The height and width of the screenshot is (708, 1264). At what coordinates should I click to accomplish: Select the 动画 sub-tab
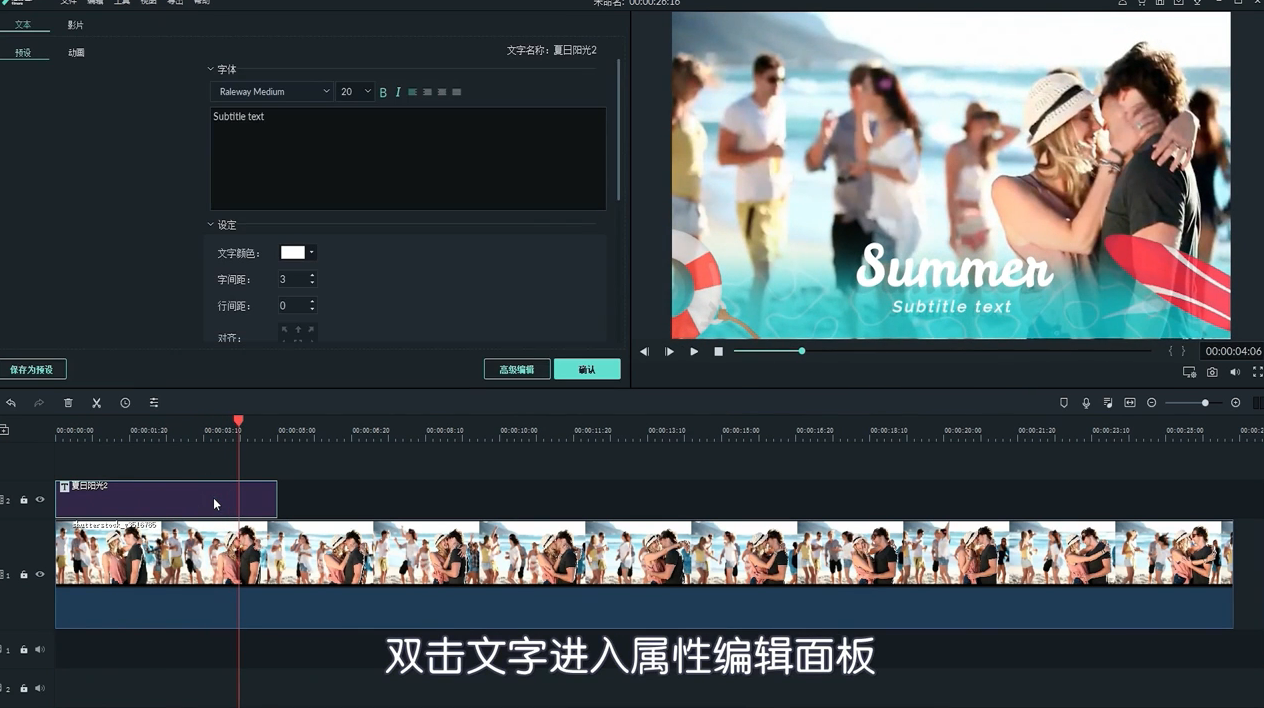[x=76, y=52]
